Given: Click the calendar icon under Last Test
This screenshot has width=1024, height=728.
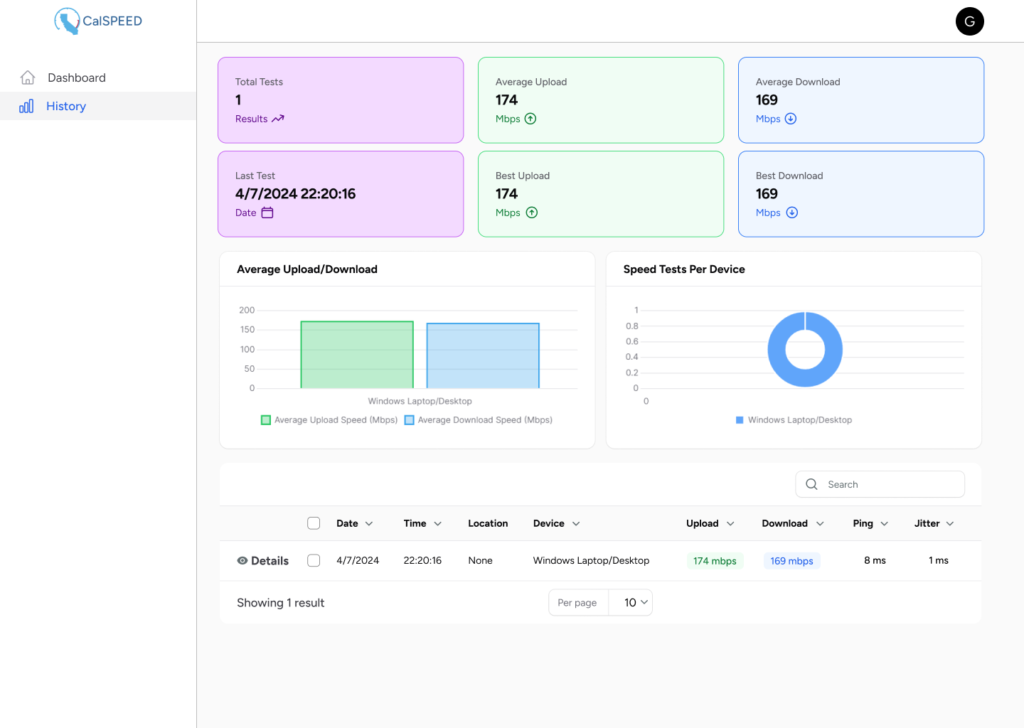Looking at the screenshot, I should pyautogui.click(x=267, y=213).
